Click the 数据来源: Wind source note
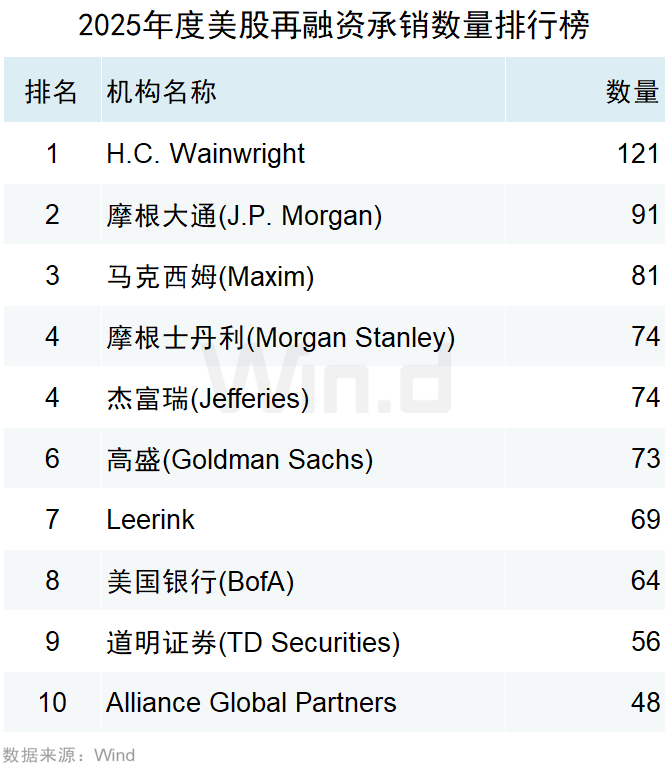This screenshot has height=777, width=667. coord(68,755)
